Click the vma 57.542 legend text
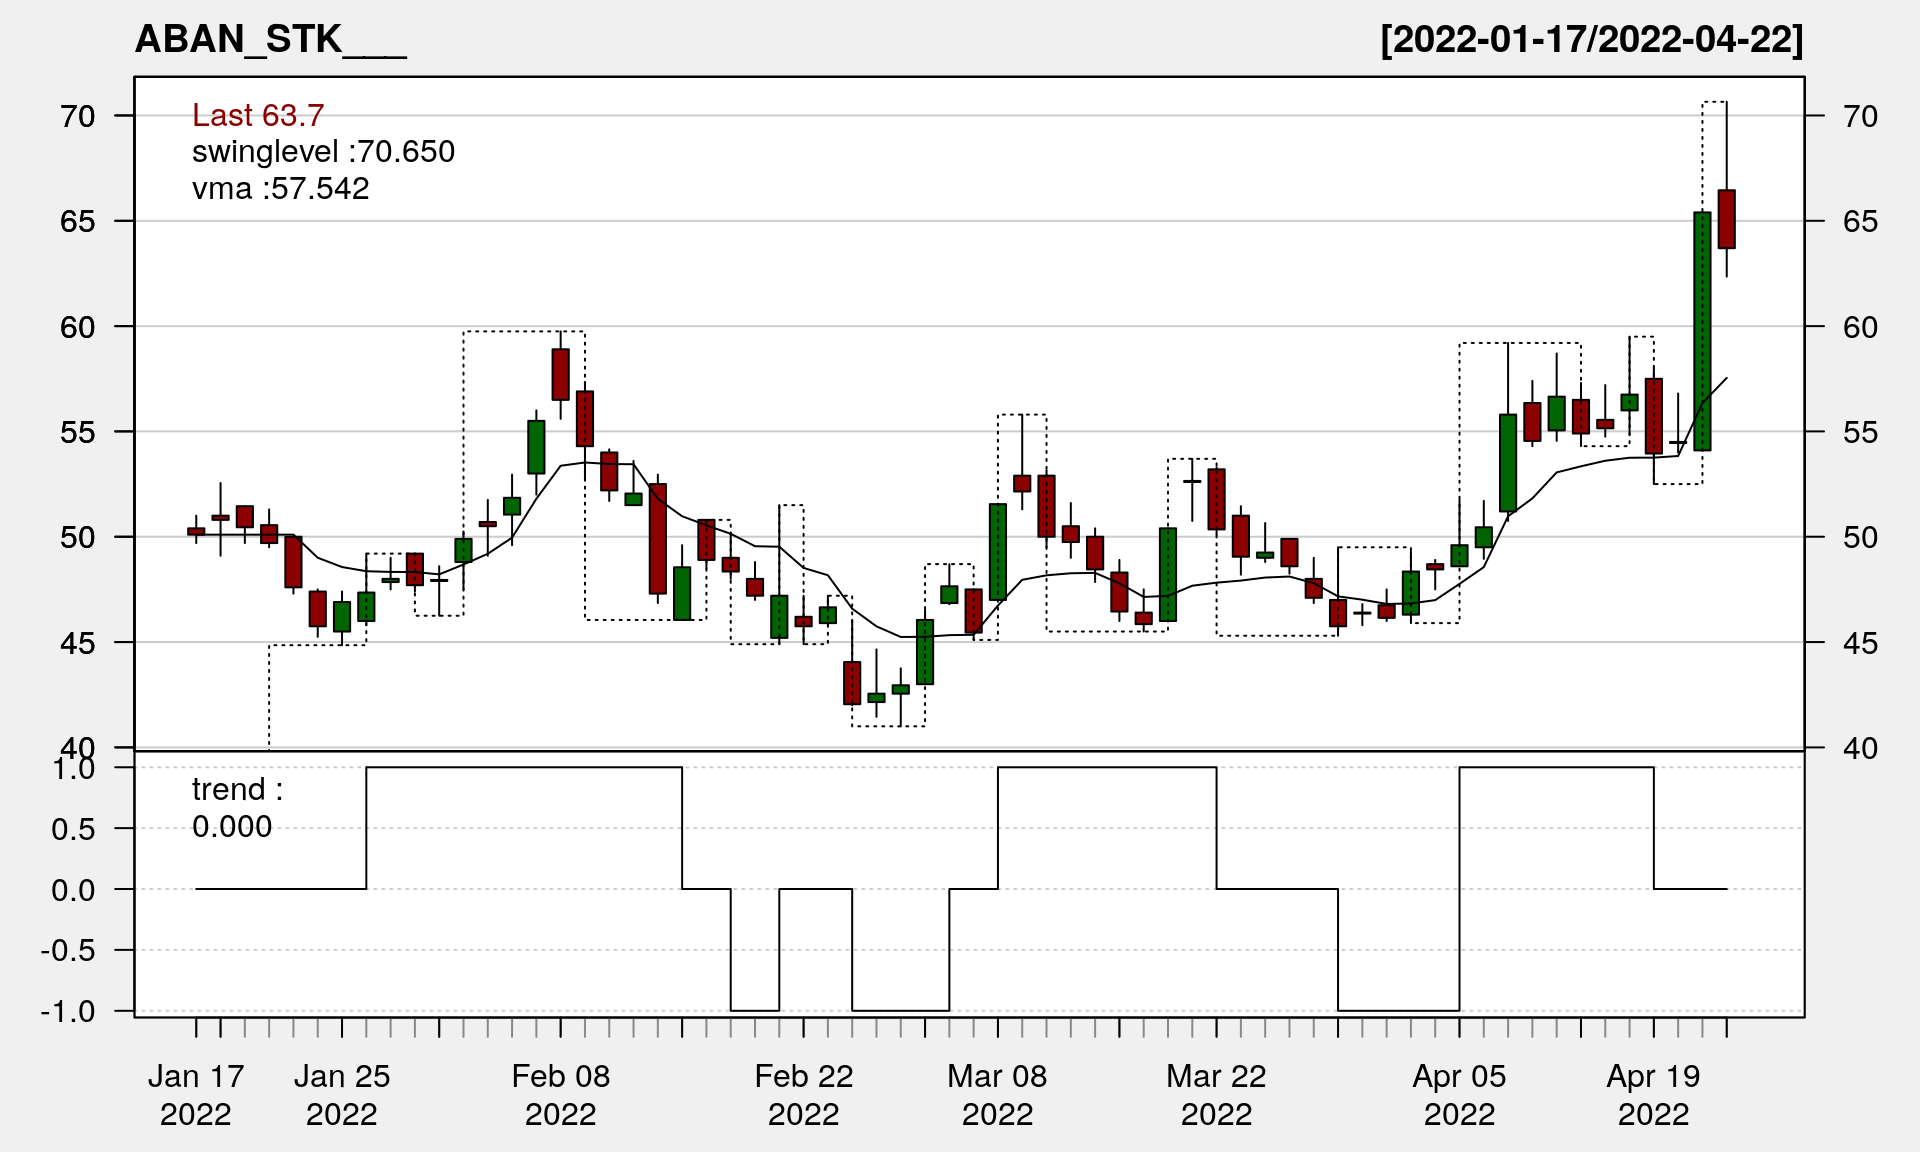Viewport: 1920px width, 1152px height. tap(281, 188)
